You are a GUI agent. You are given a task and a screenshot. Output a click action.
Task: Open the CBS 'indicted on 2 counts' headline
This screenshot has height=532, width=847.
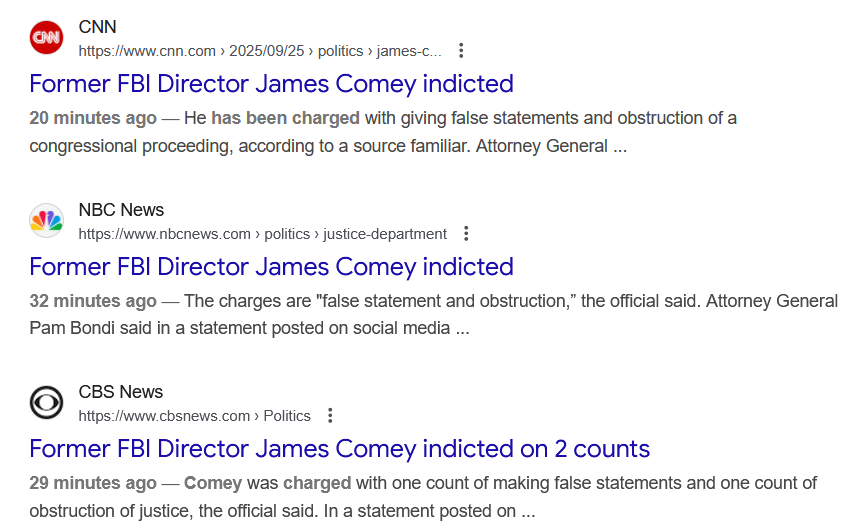[339, 448]
